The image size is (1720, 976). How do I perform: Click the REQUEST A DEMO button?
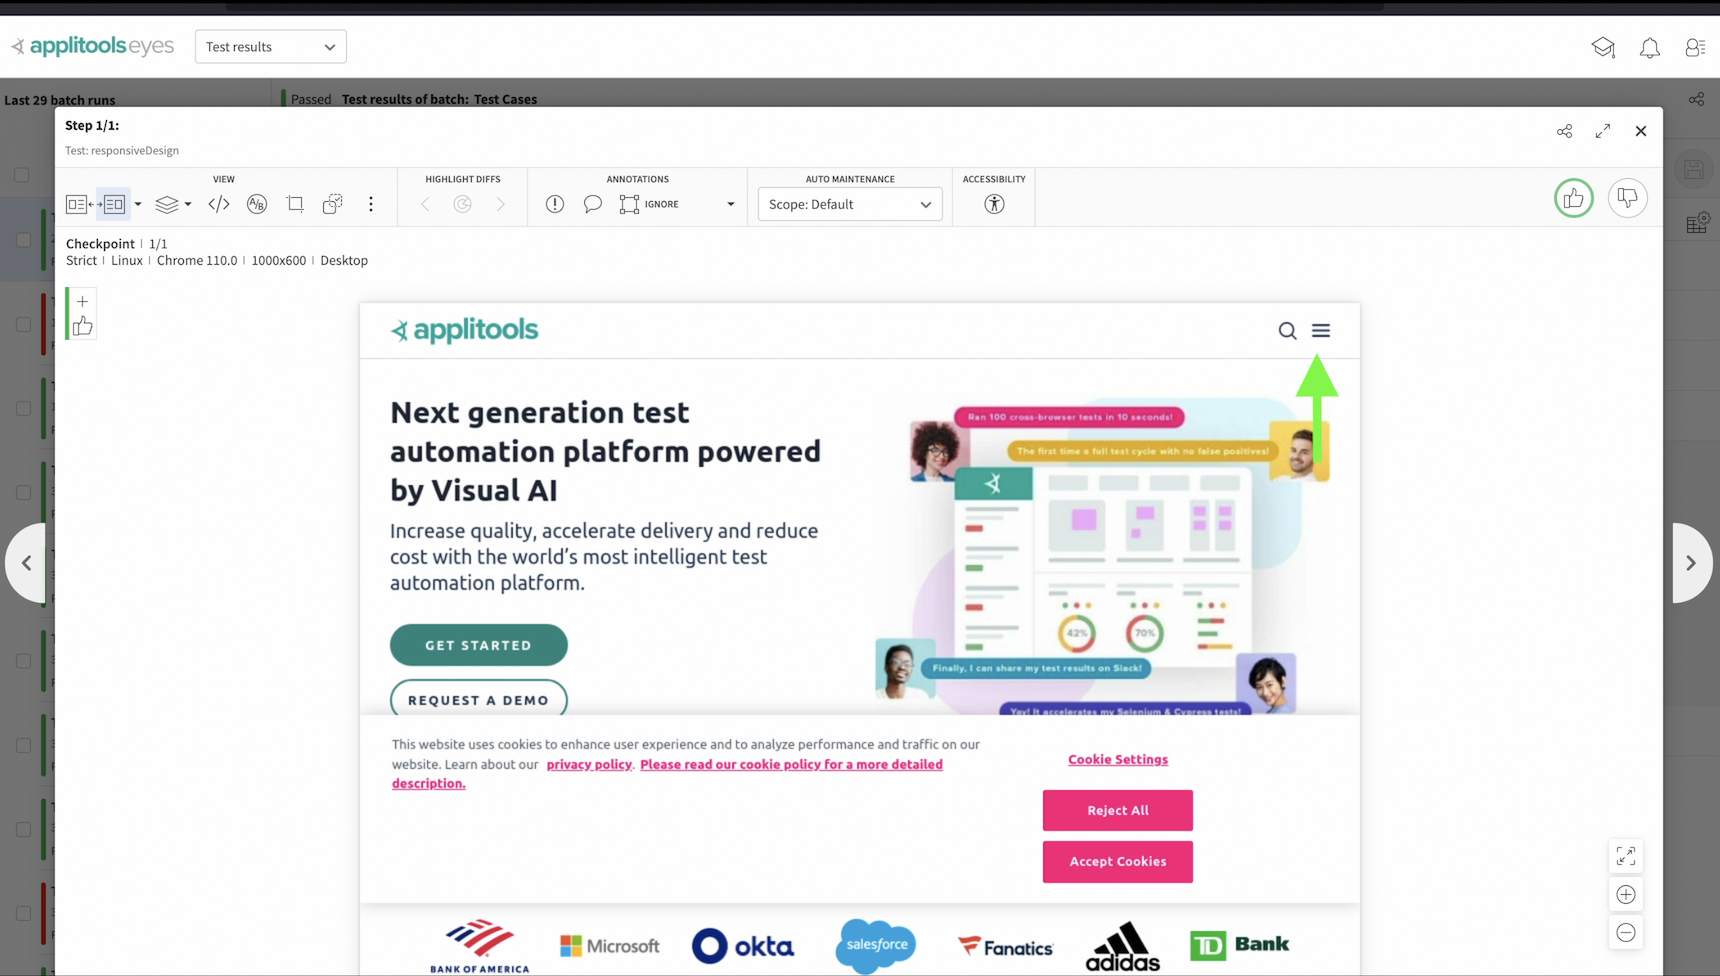479,699
